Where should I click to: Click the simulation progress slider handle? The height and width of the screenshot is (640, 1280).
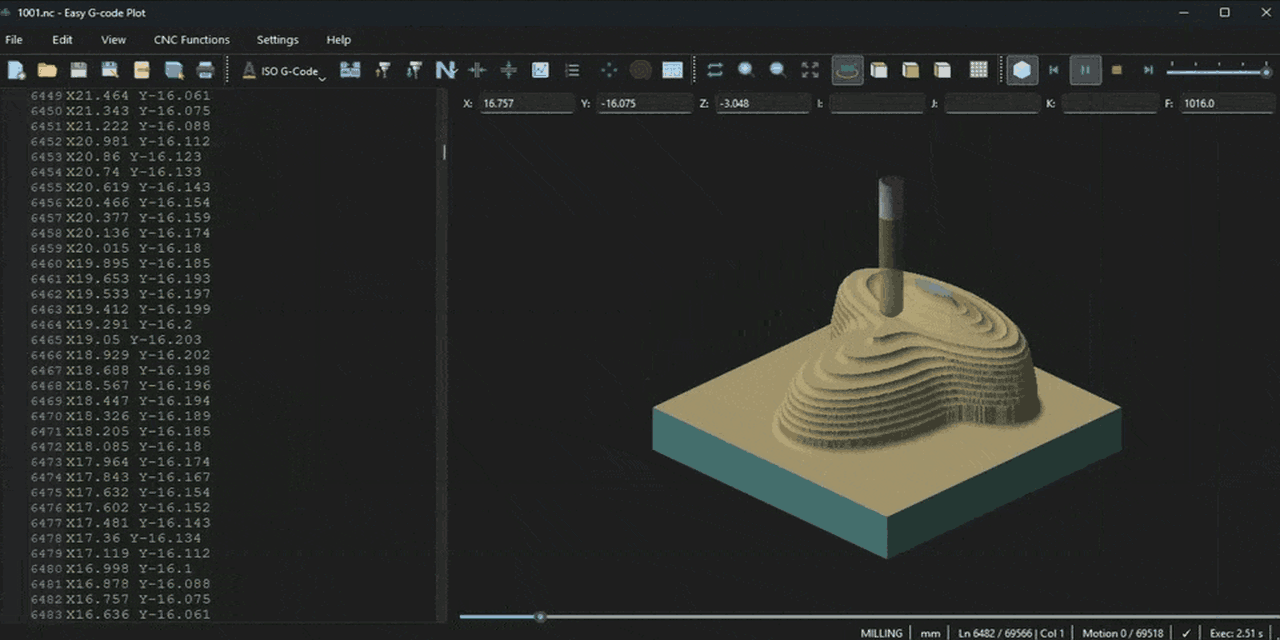pyautogui.click(x=540, y=617)
